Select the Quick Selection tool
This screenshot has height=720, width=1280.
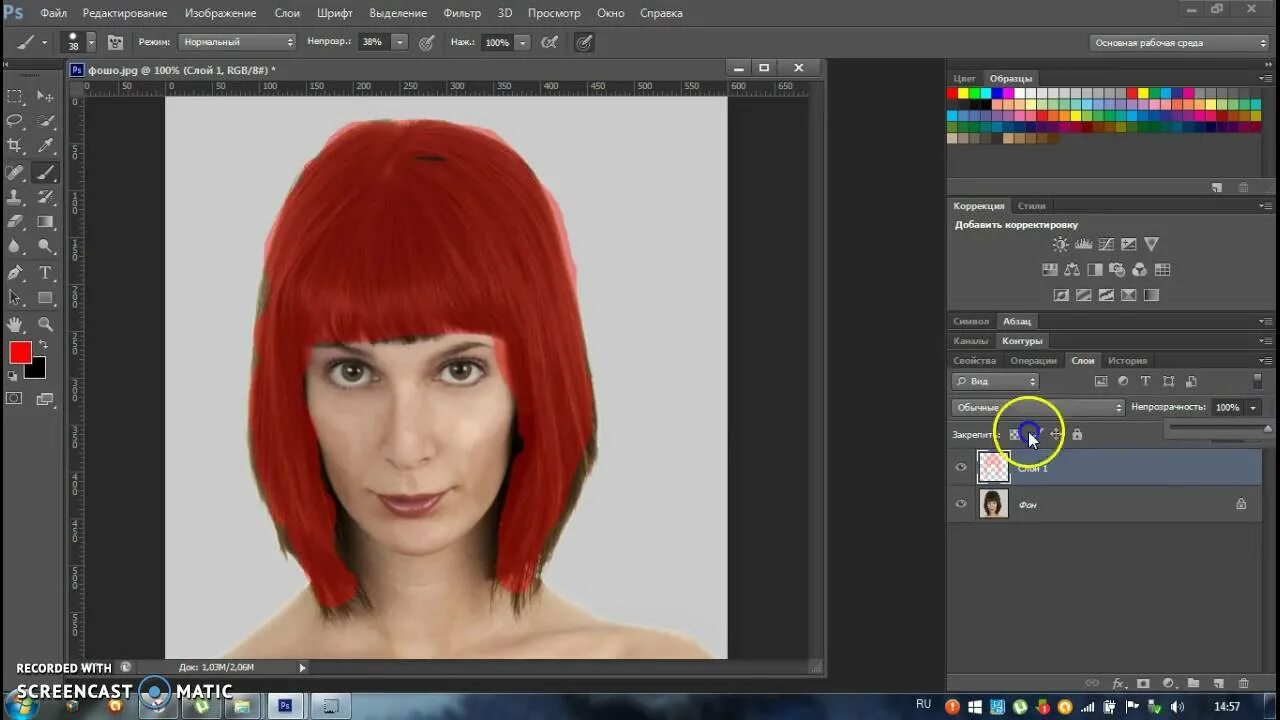(x=45, y=121)
